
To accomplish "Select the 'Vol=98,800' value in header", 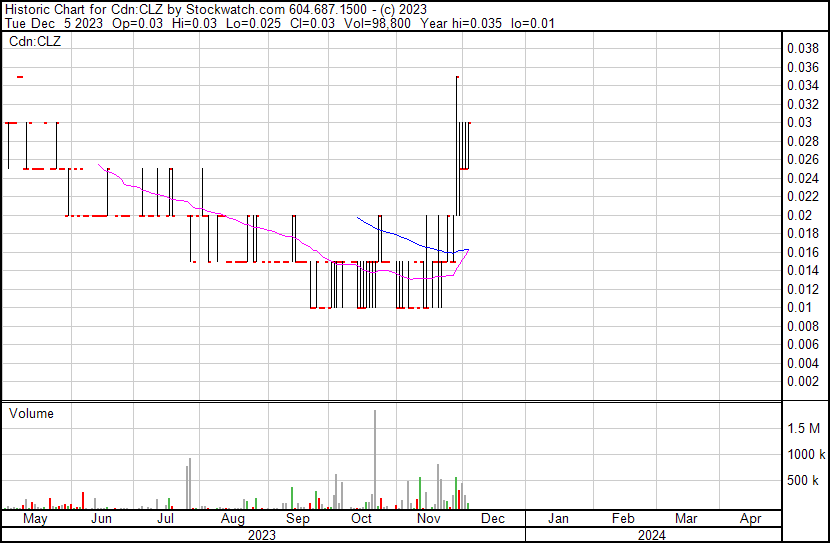I will 377,23.
